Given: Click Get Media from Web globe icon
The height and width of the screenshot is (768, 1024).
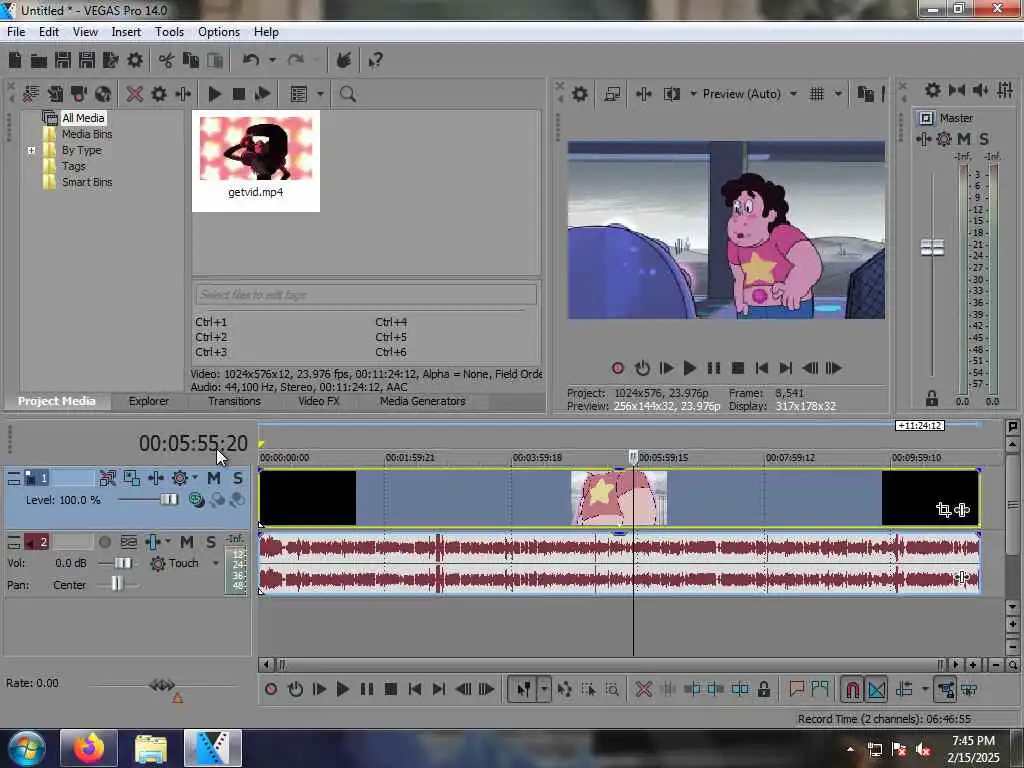Looking at the screenshot, I should pos(103,94).
